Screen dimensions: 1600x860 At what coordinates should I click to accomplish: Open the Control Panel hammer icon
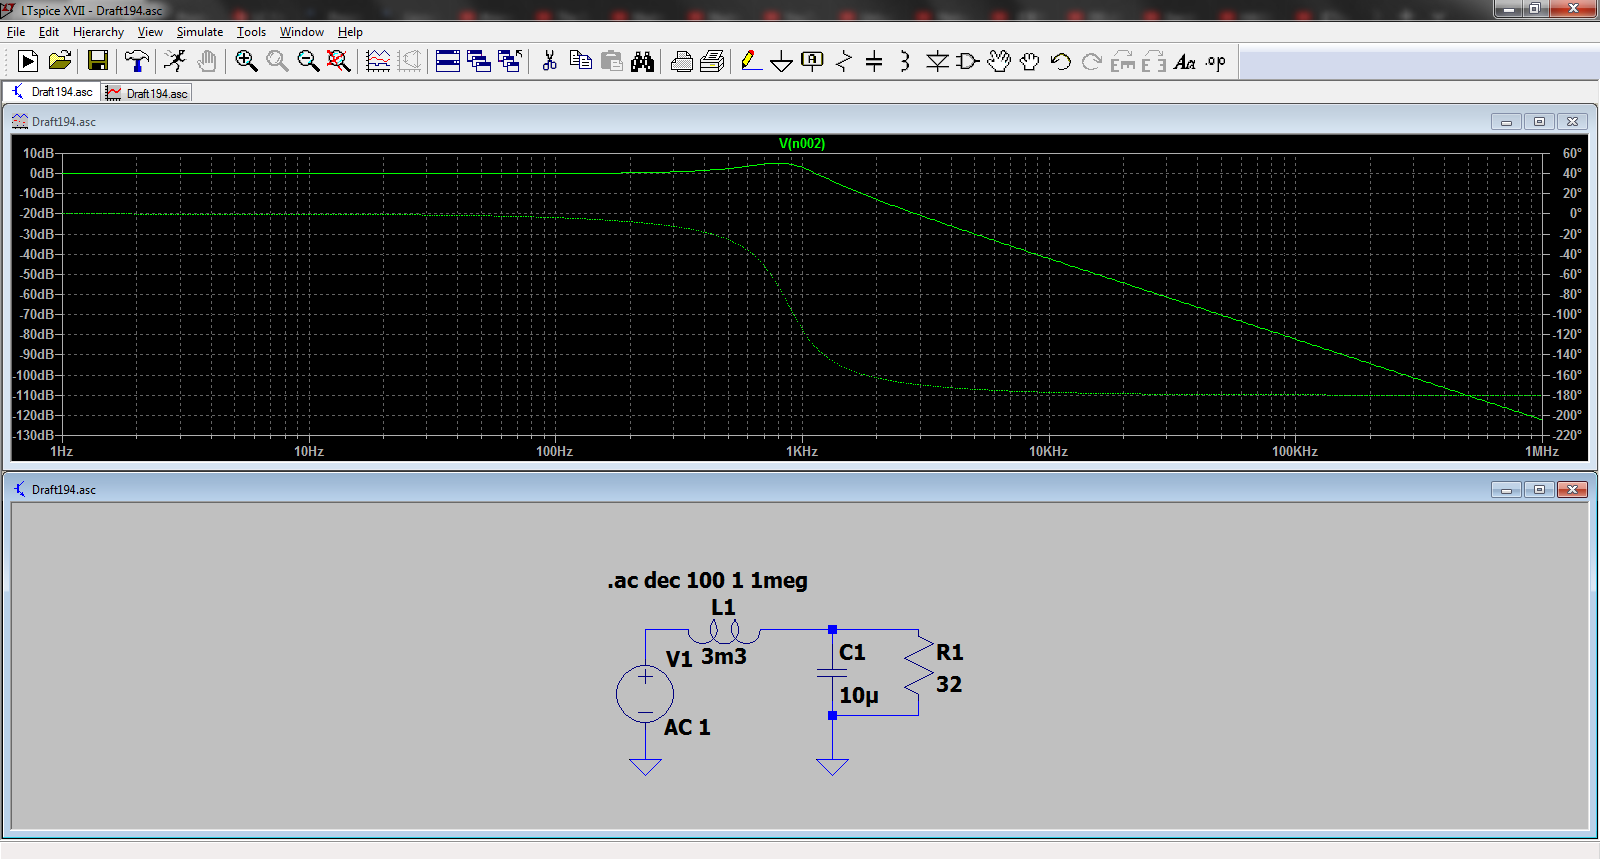click(137, 61)
